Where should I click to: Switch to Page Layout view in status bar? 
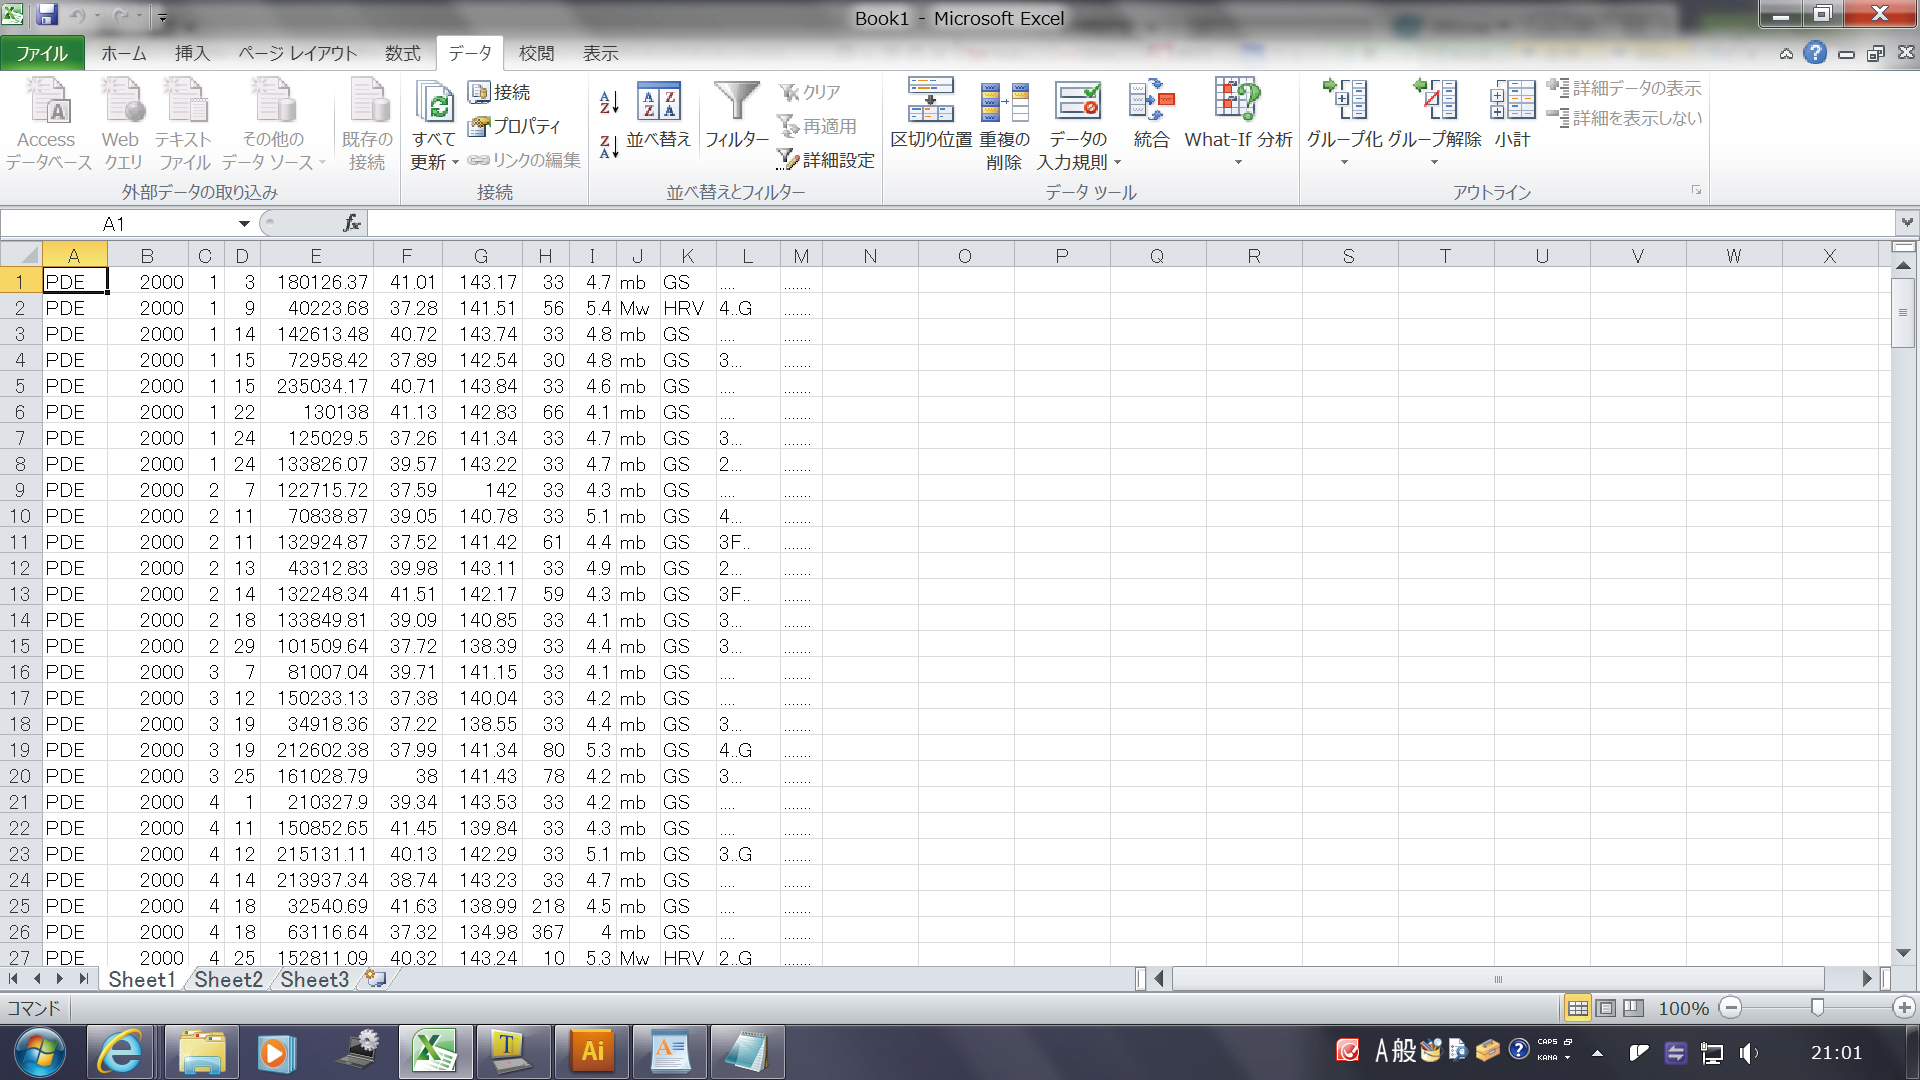click(x=1606, y=1008)
